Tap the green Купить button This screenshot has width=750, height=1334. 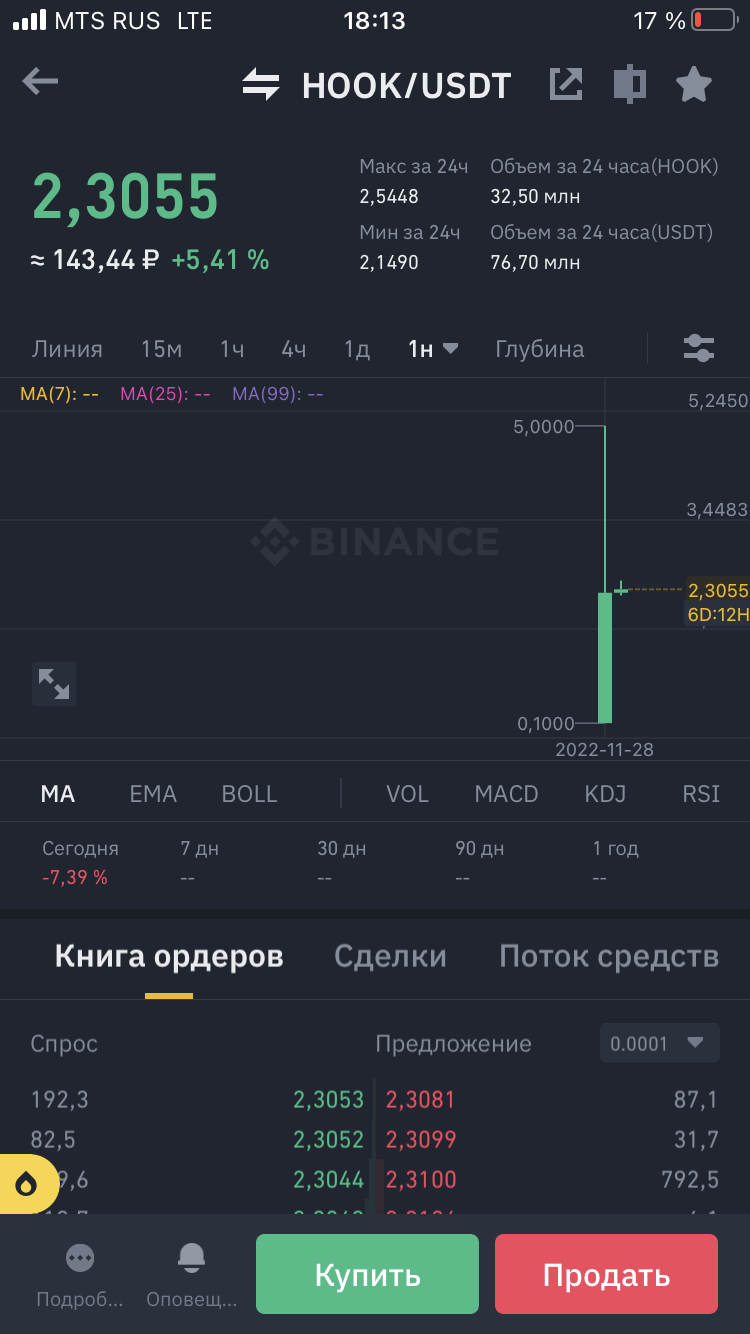point(367,1274)
